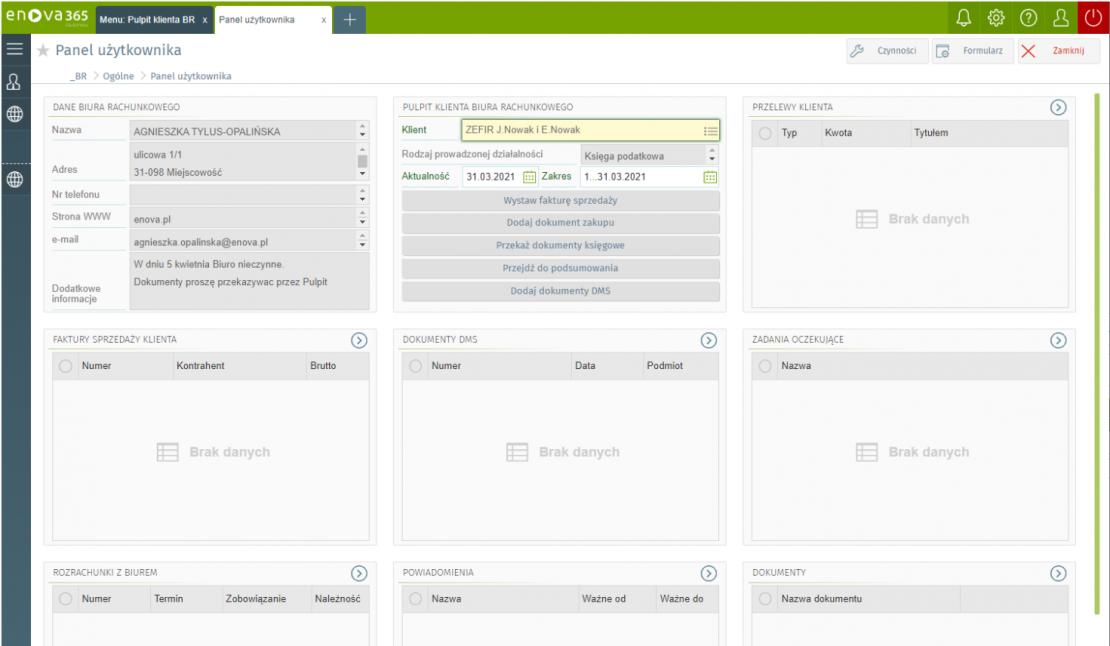Open calendar picker for Aktualność date
Screen dimensions: 1110x646
[x=530, y=177]
